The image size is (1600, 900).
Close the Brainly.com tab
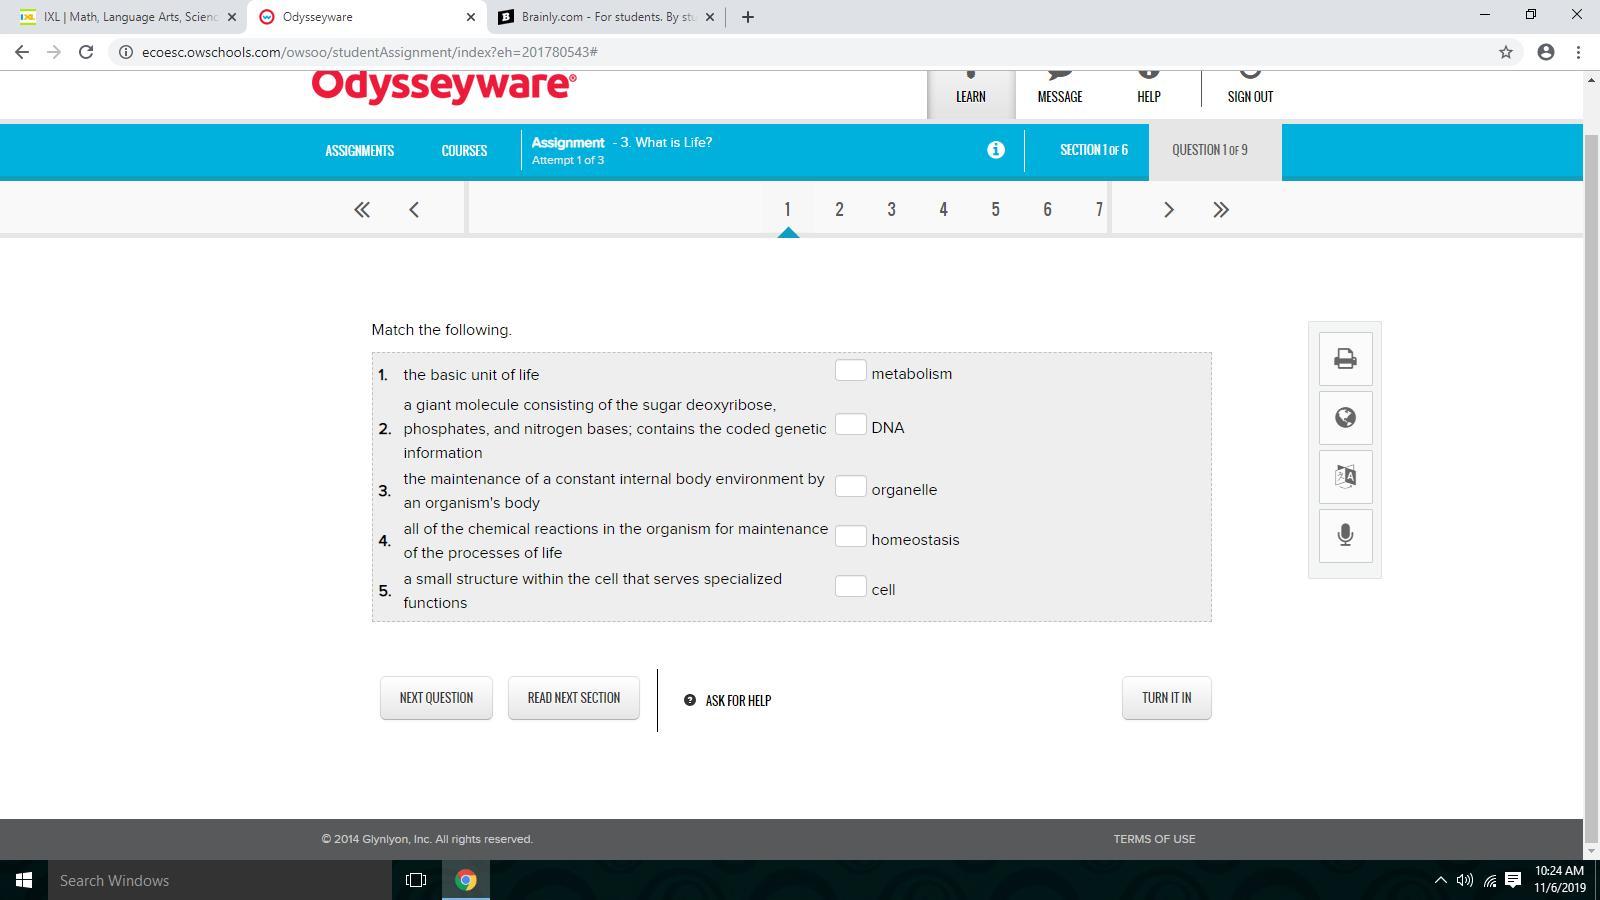click(x=710, y=17)
